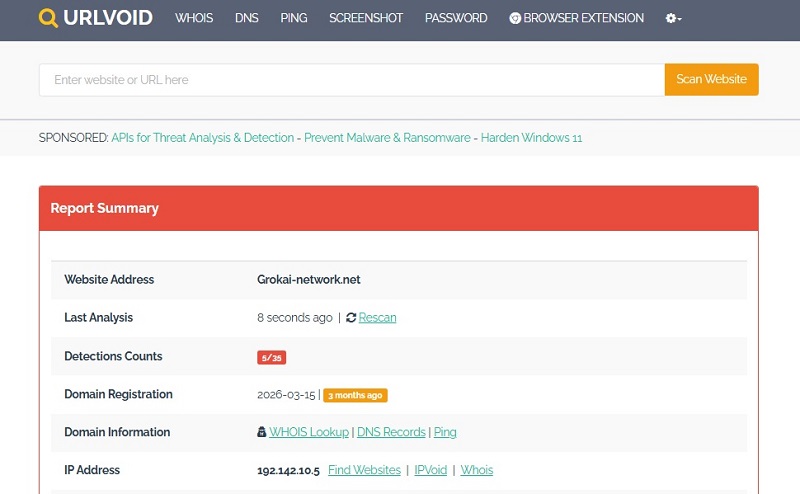Click the Report Summary heading

pos(105,208)
